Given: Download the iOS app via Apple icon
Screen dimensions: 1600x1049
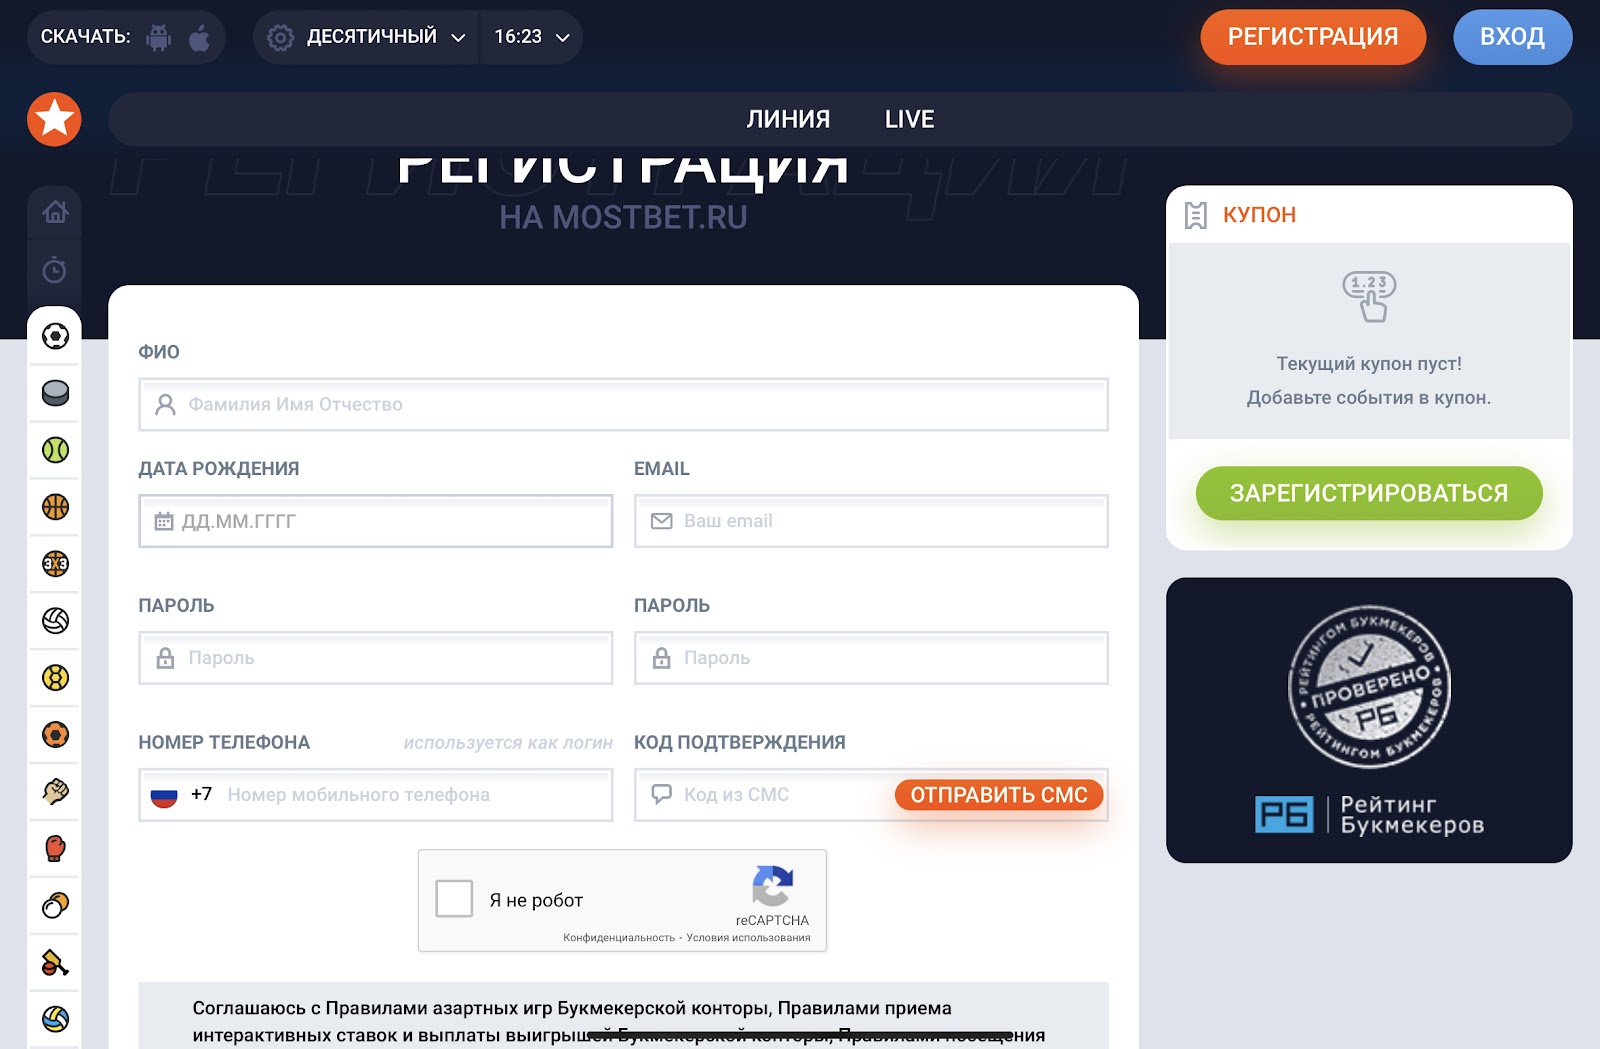Looking at the screenshot, I should (x=200, y=37).
